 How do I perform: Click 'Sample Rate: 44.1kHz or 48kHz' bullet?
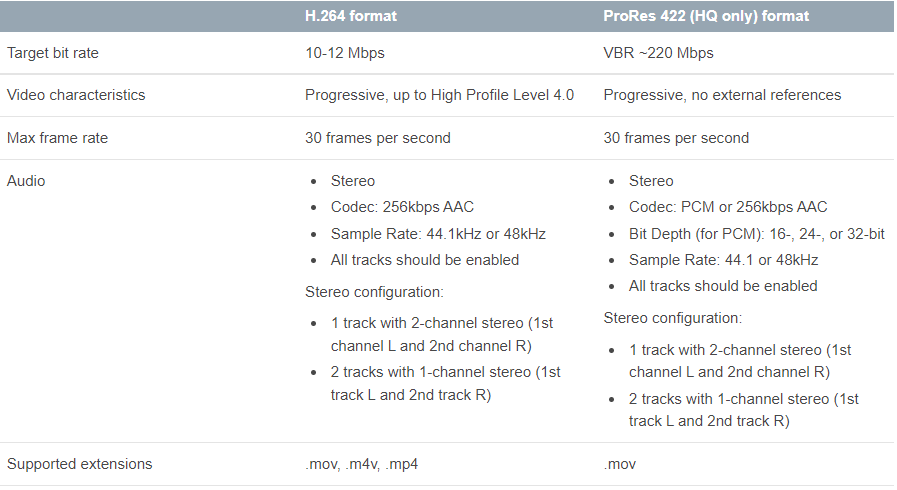tap(438, 234)
